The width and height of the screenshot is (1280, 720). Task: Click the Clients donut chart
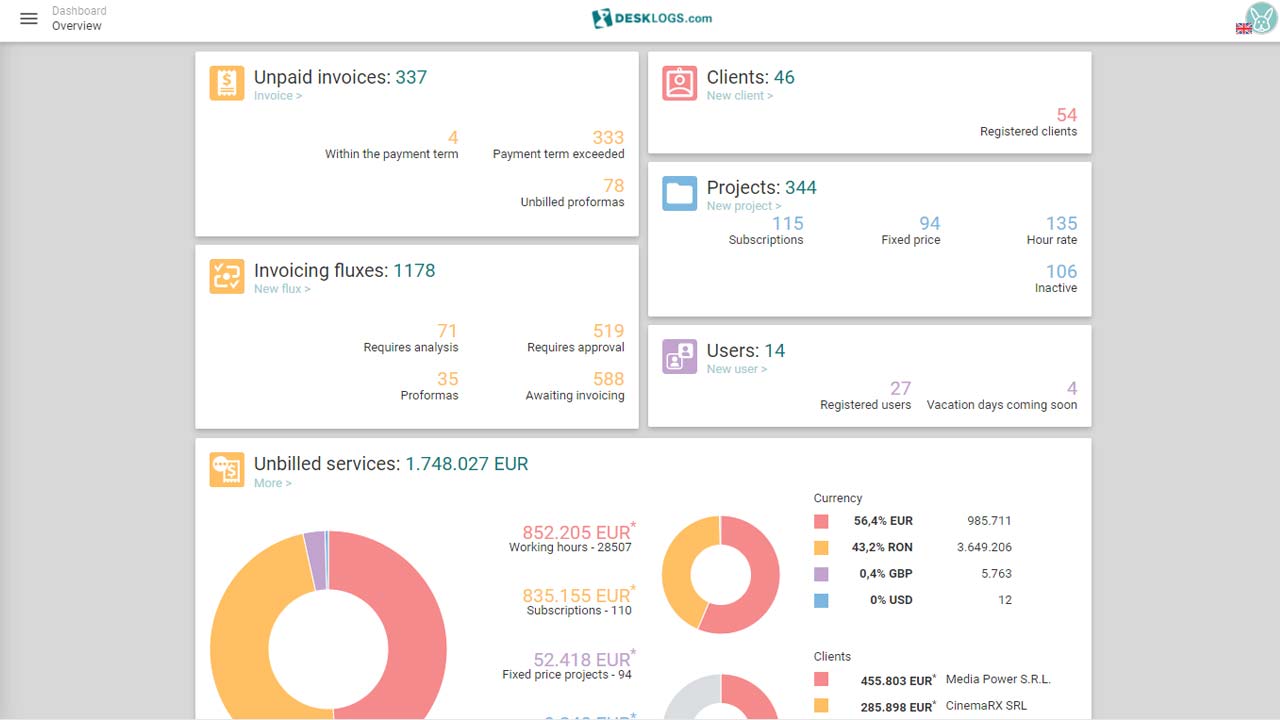tap(720, 697)
